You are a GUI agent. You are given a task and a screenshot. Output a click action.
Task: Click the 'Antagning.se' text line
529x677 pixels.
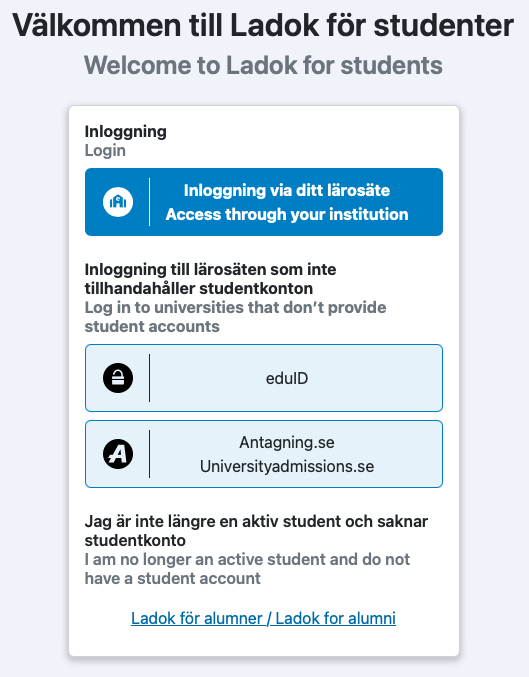point(287,442)
